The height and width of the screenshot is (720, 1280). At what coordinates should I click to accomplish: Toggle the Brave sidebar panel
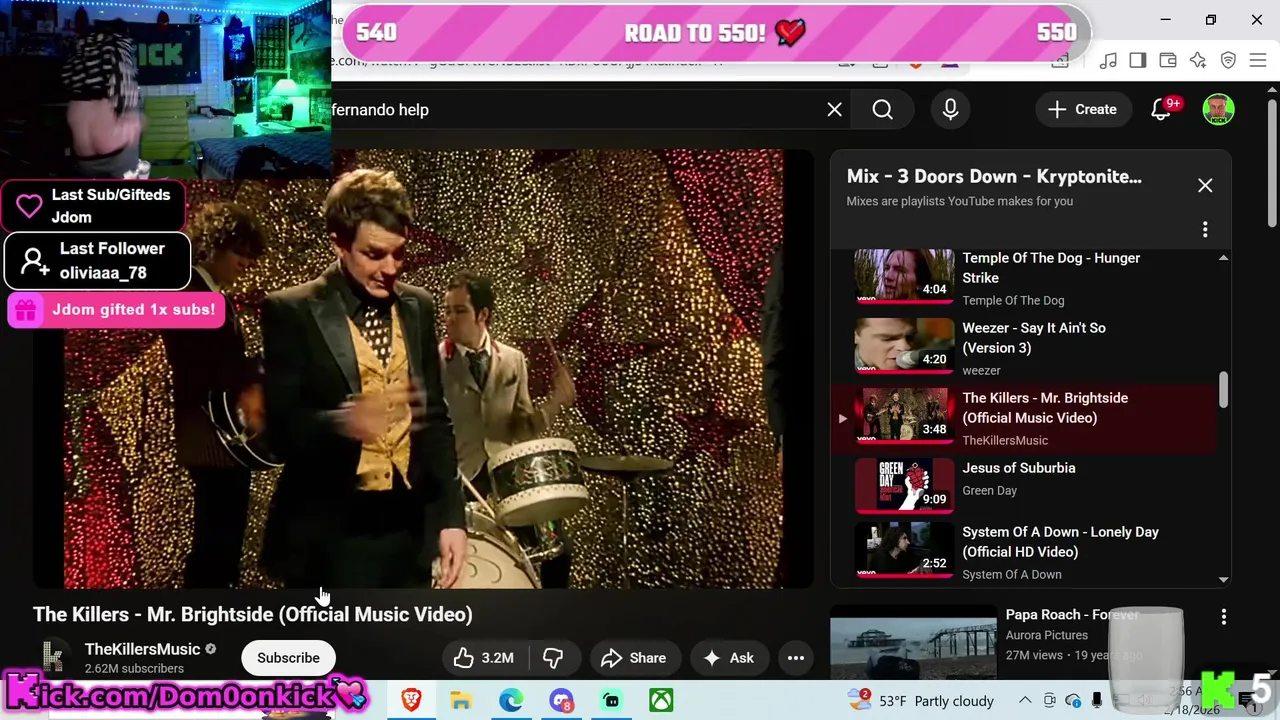coord(1138,61)
